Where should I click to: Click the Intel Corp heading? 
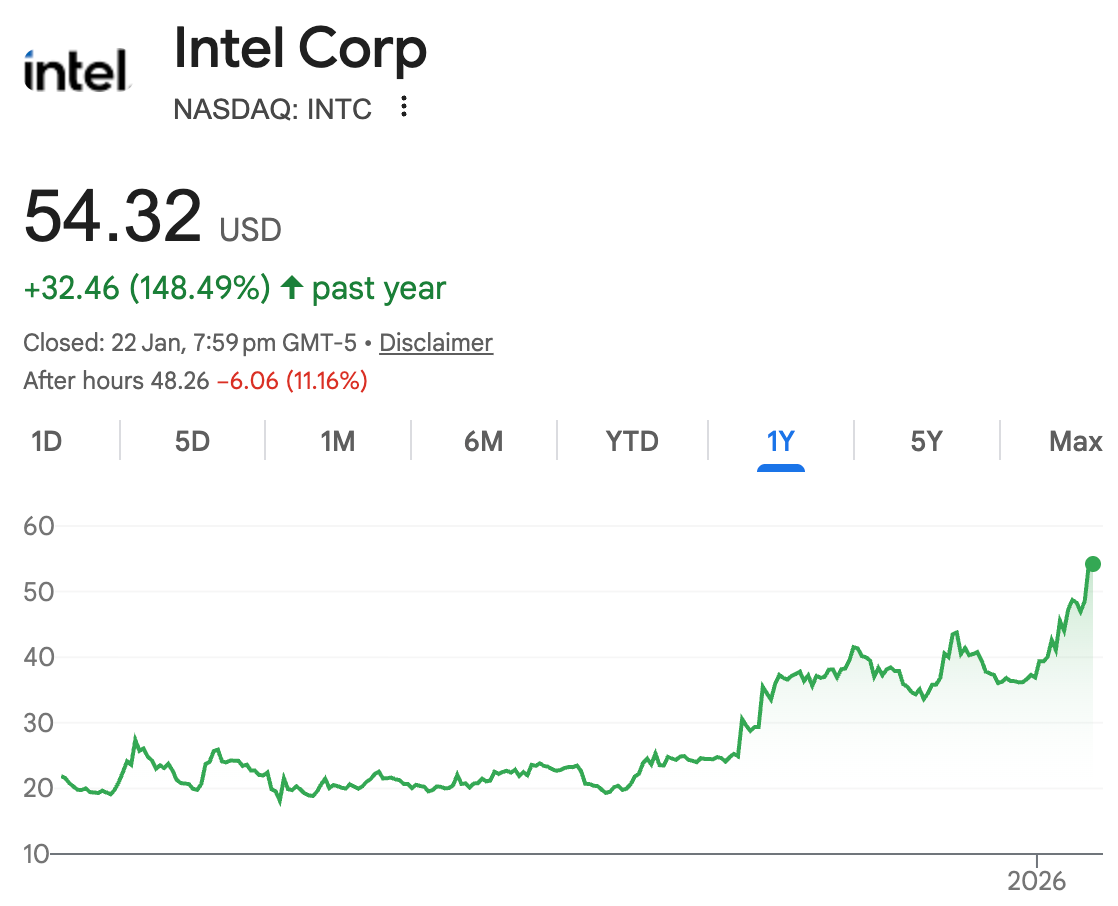[300, 48]
